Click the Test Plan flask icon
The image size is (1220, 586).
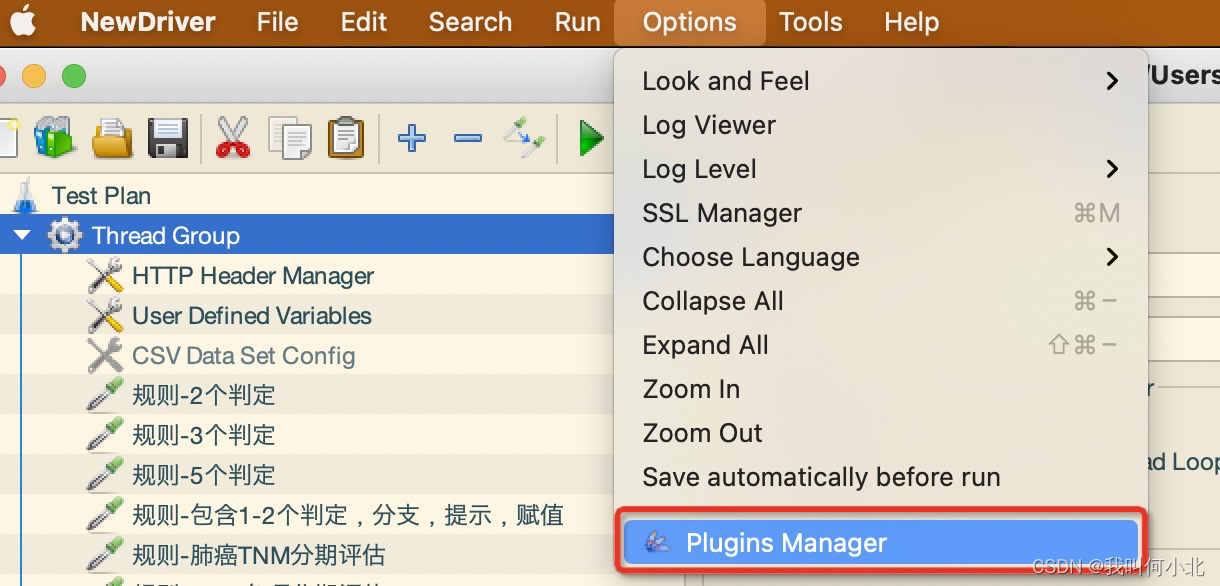pos(25,195)
